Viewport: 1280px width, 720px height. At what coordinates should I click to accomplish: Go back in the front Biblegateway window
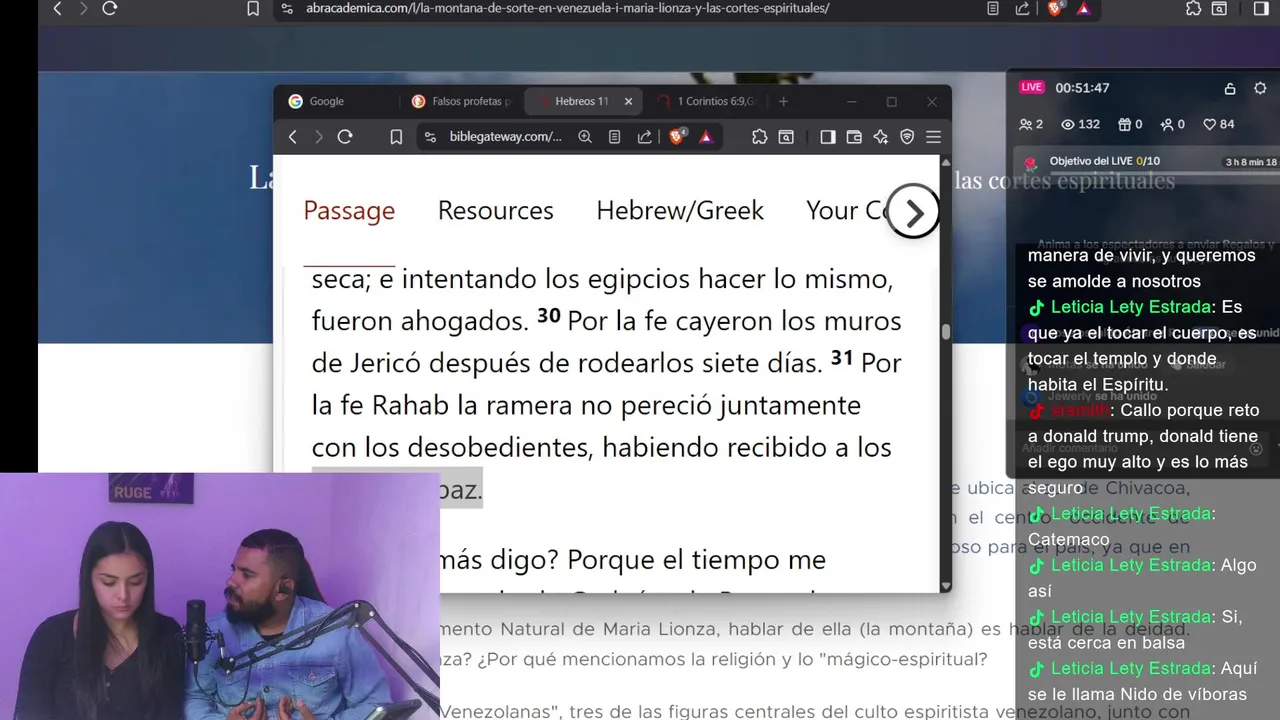pos(293,137)
